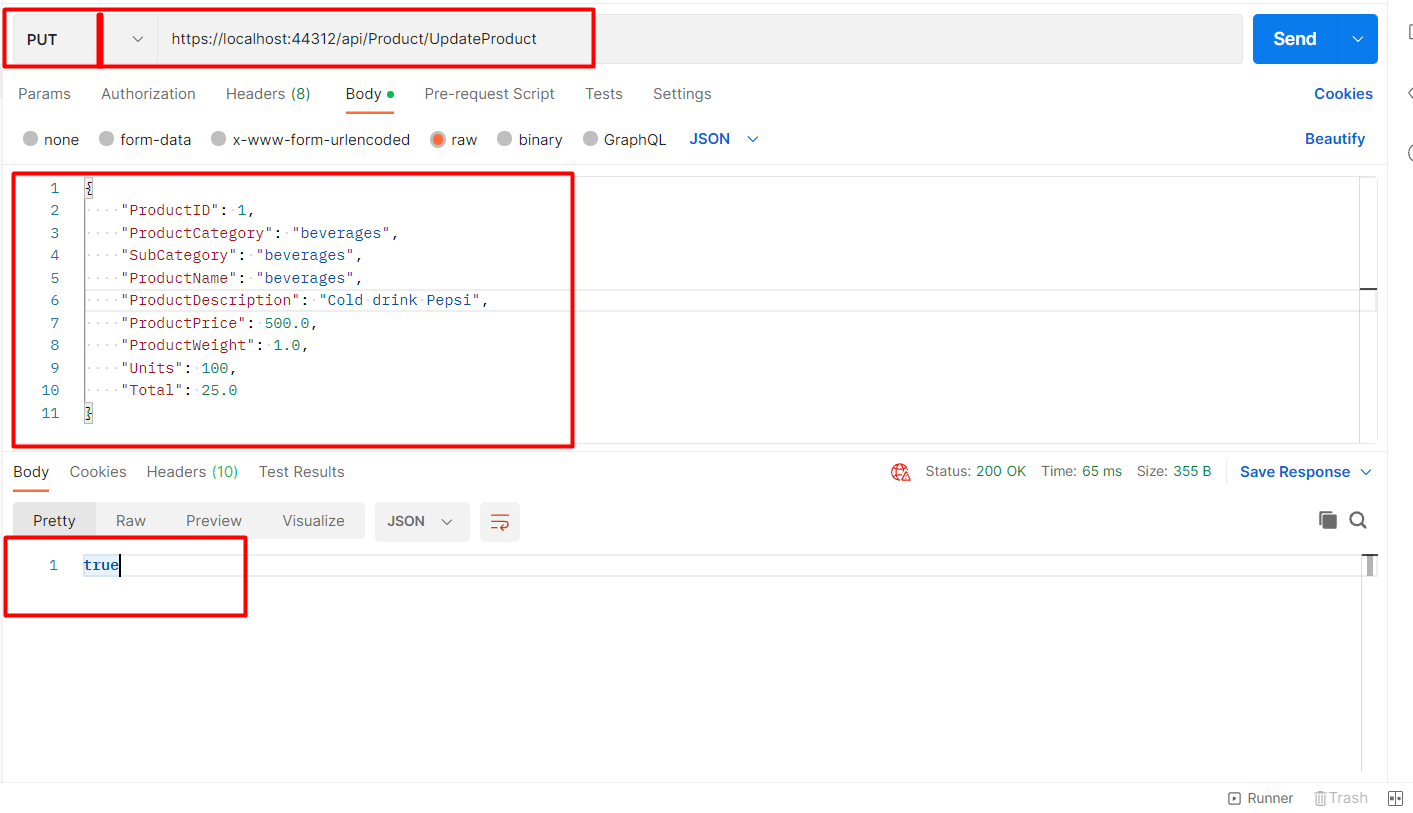1413x813 pixels.
Task: Click the "Cold drink Pepsi" description value
Action: (400, 300)
